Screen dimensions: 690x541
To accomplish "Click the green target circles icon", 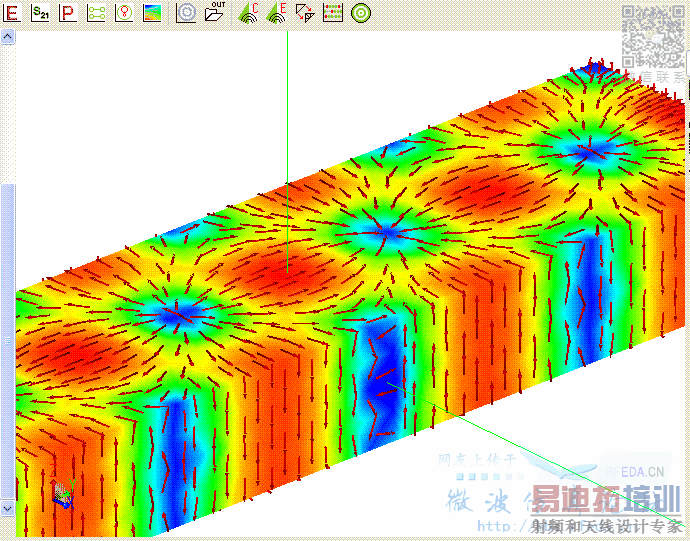I will pos(361,13).
